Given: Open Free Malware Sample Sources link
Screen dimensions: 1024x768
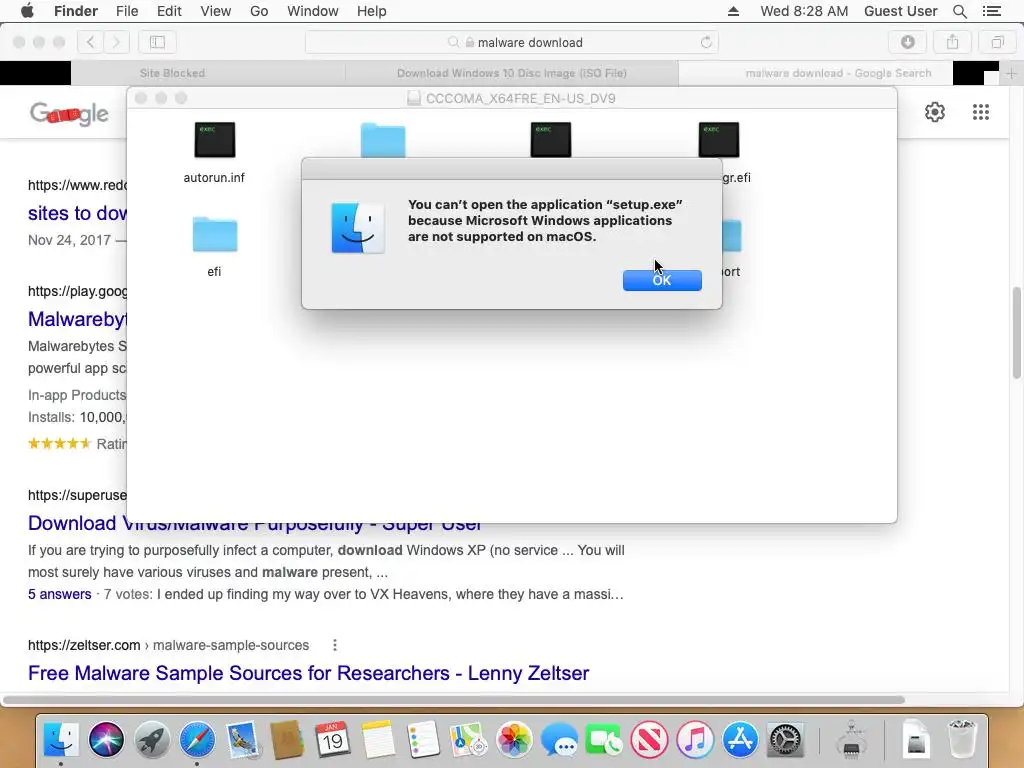Looking at the screenshot, I should [x=308, y=673].
